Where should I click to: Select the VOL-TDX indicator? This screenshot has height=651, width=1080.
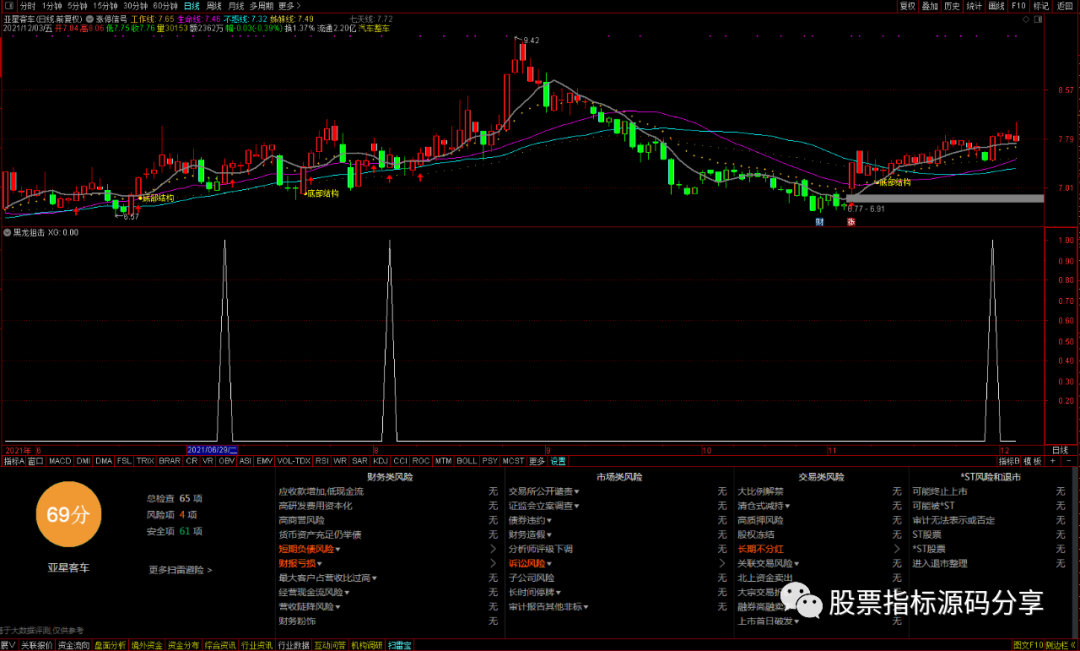[293, 461]
